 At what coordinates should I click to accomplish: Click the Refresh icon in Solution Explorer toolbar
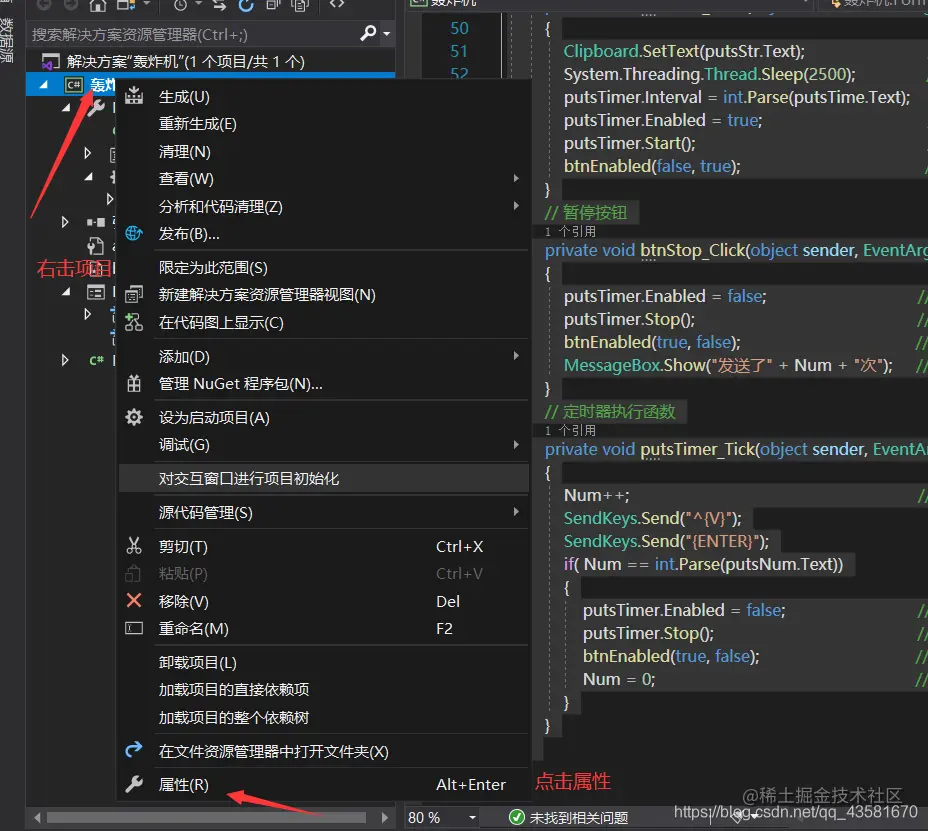coord(246,5)
